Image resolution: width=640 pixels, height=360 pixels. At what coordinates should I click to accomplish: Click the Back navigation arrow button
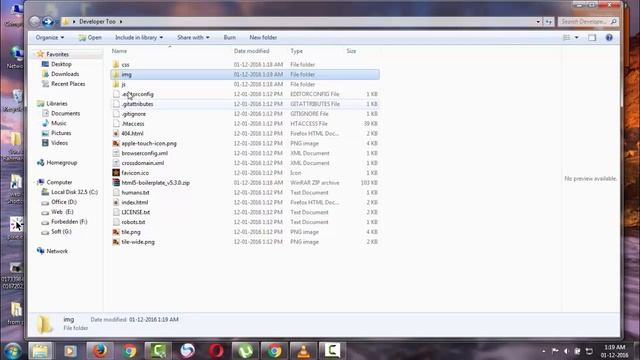click(35, 21)
